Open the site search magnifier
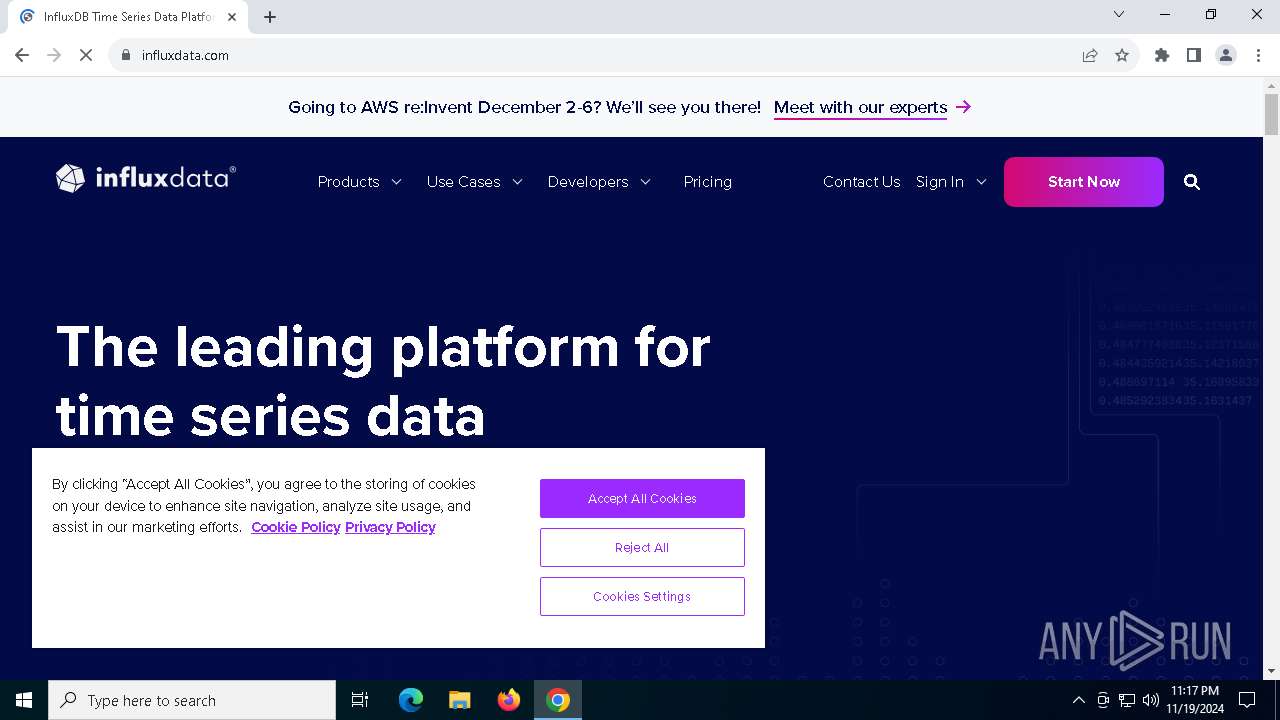 (1192, 182)
